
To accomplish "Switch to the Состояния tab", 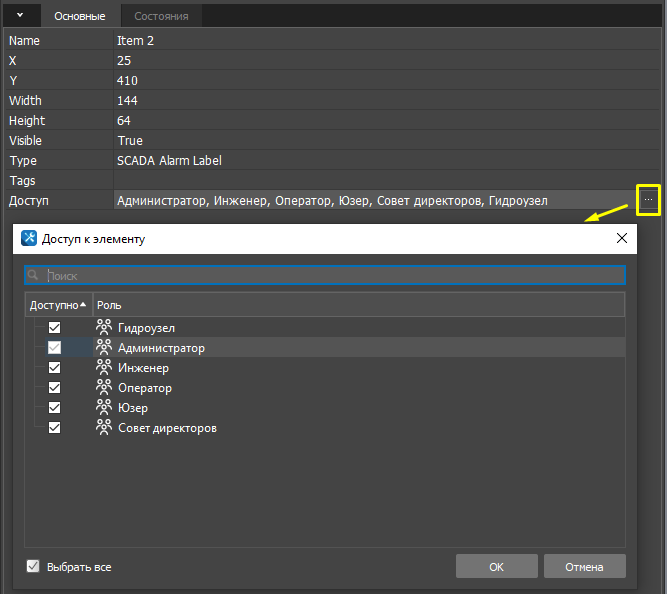I will (x=162, y=16).
